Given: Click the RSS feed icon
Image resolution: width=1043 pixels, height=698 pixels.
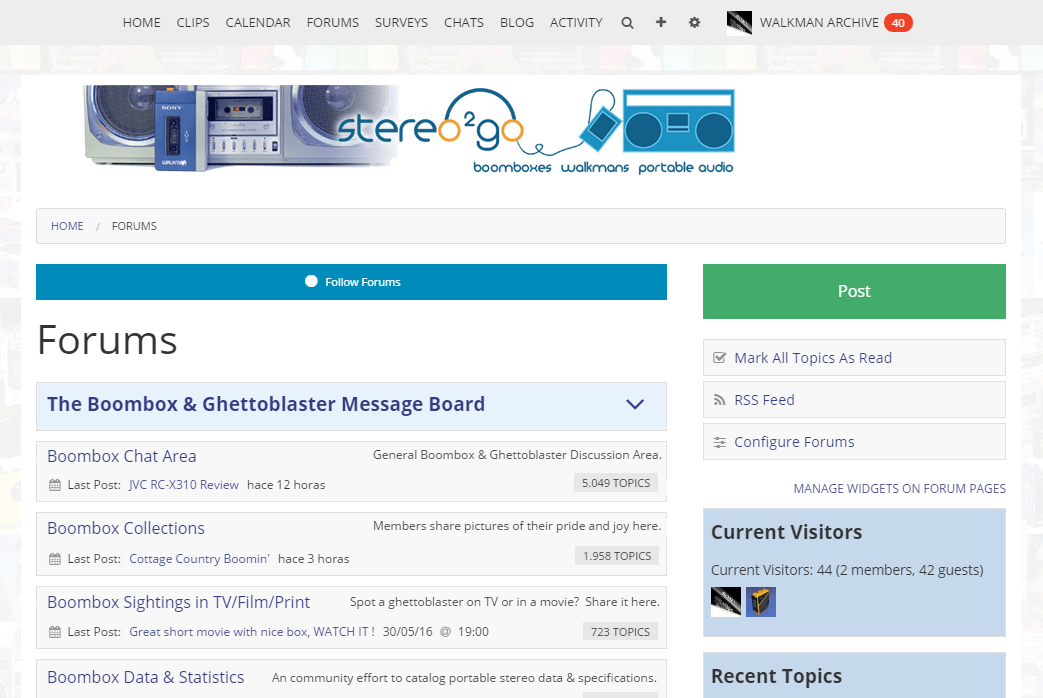Looking at the screenshot, I should pyautogui.click(x=719, y=400).
